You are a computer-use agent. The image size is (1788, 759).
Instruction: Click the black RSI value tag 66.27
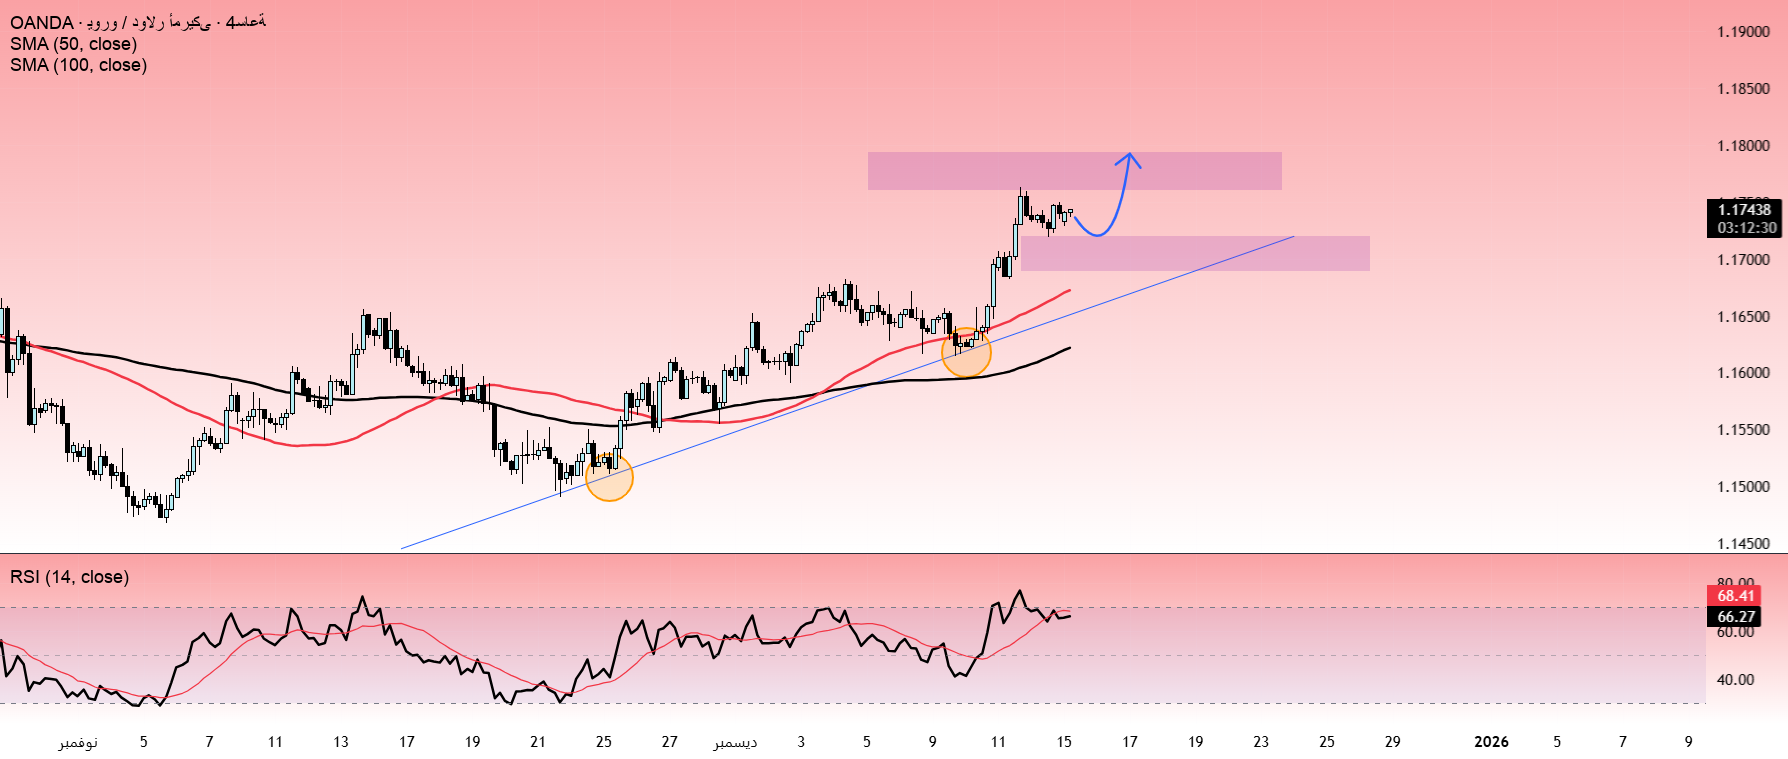click(x=1736, y=617)
